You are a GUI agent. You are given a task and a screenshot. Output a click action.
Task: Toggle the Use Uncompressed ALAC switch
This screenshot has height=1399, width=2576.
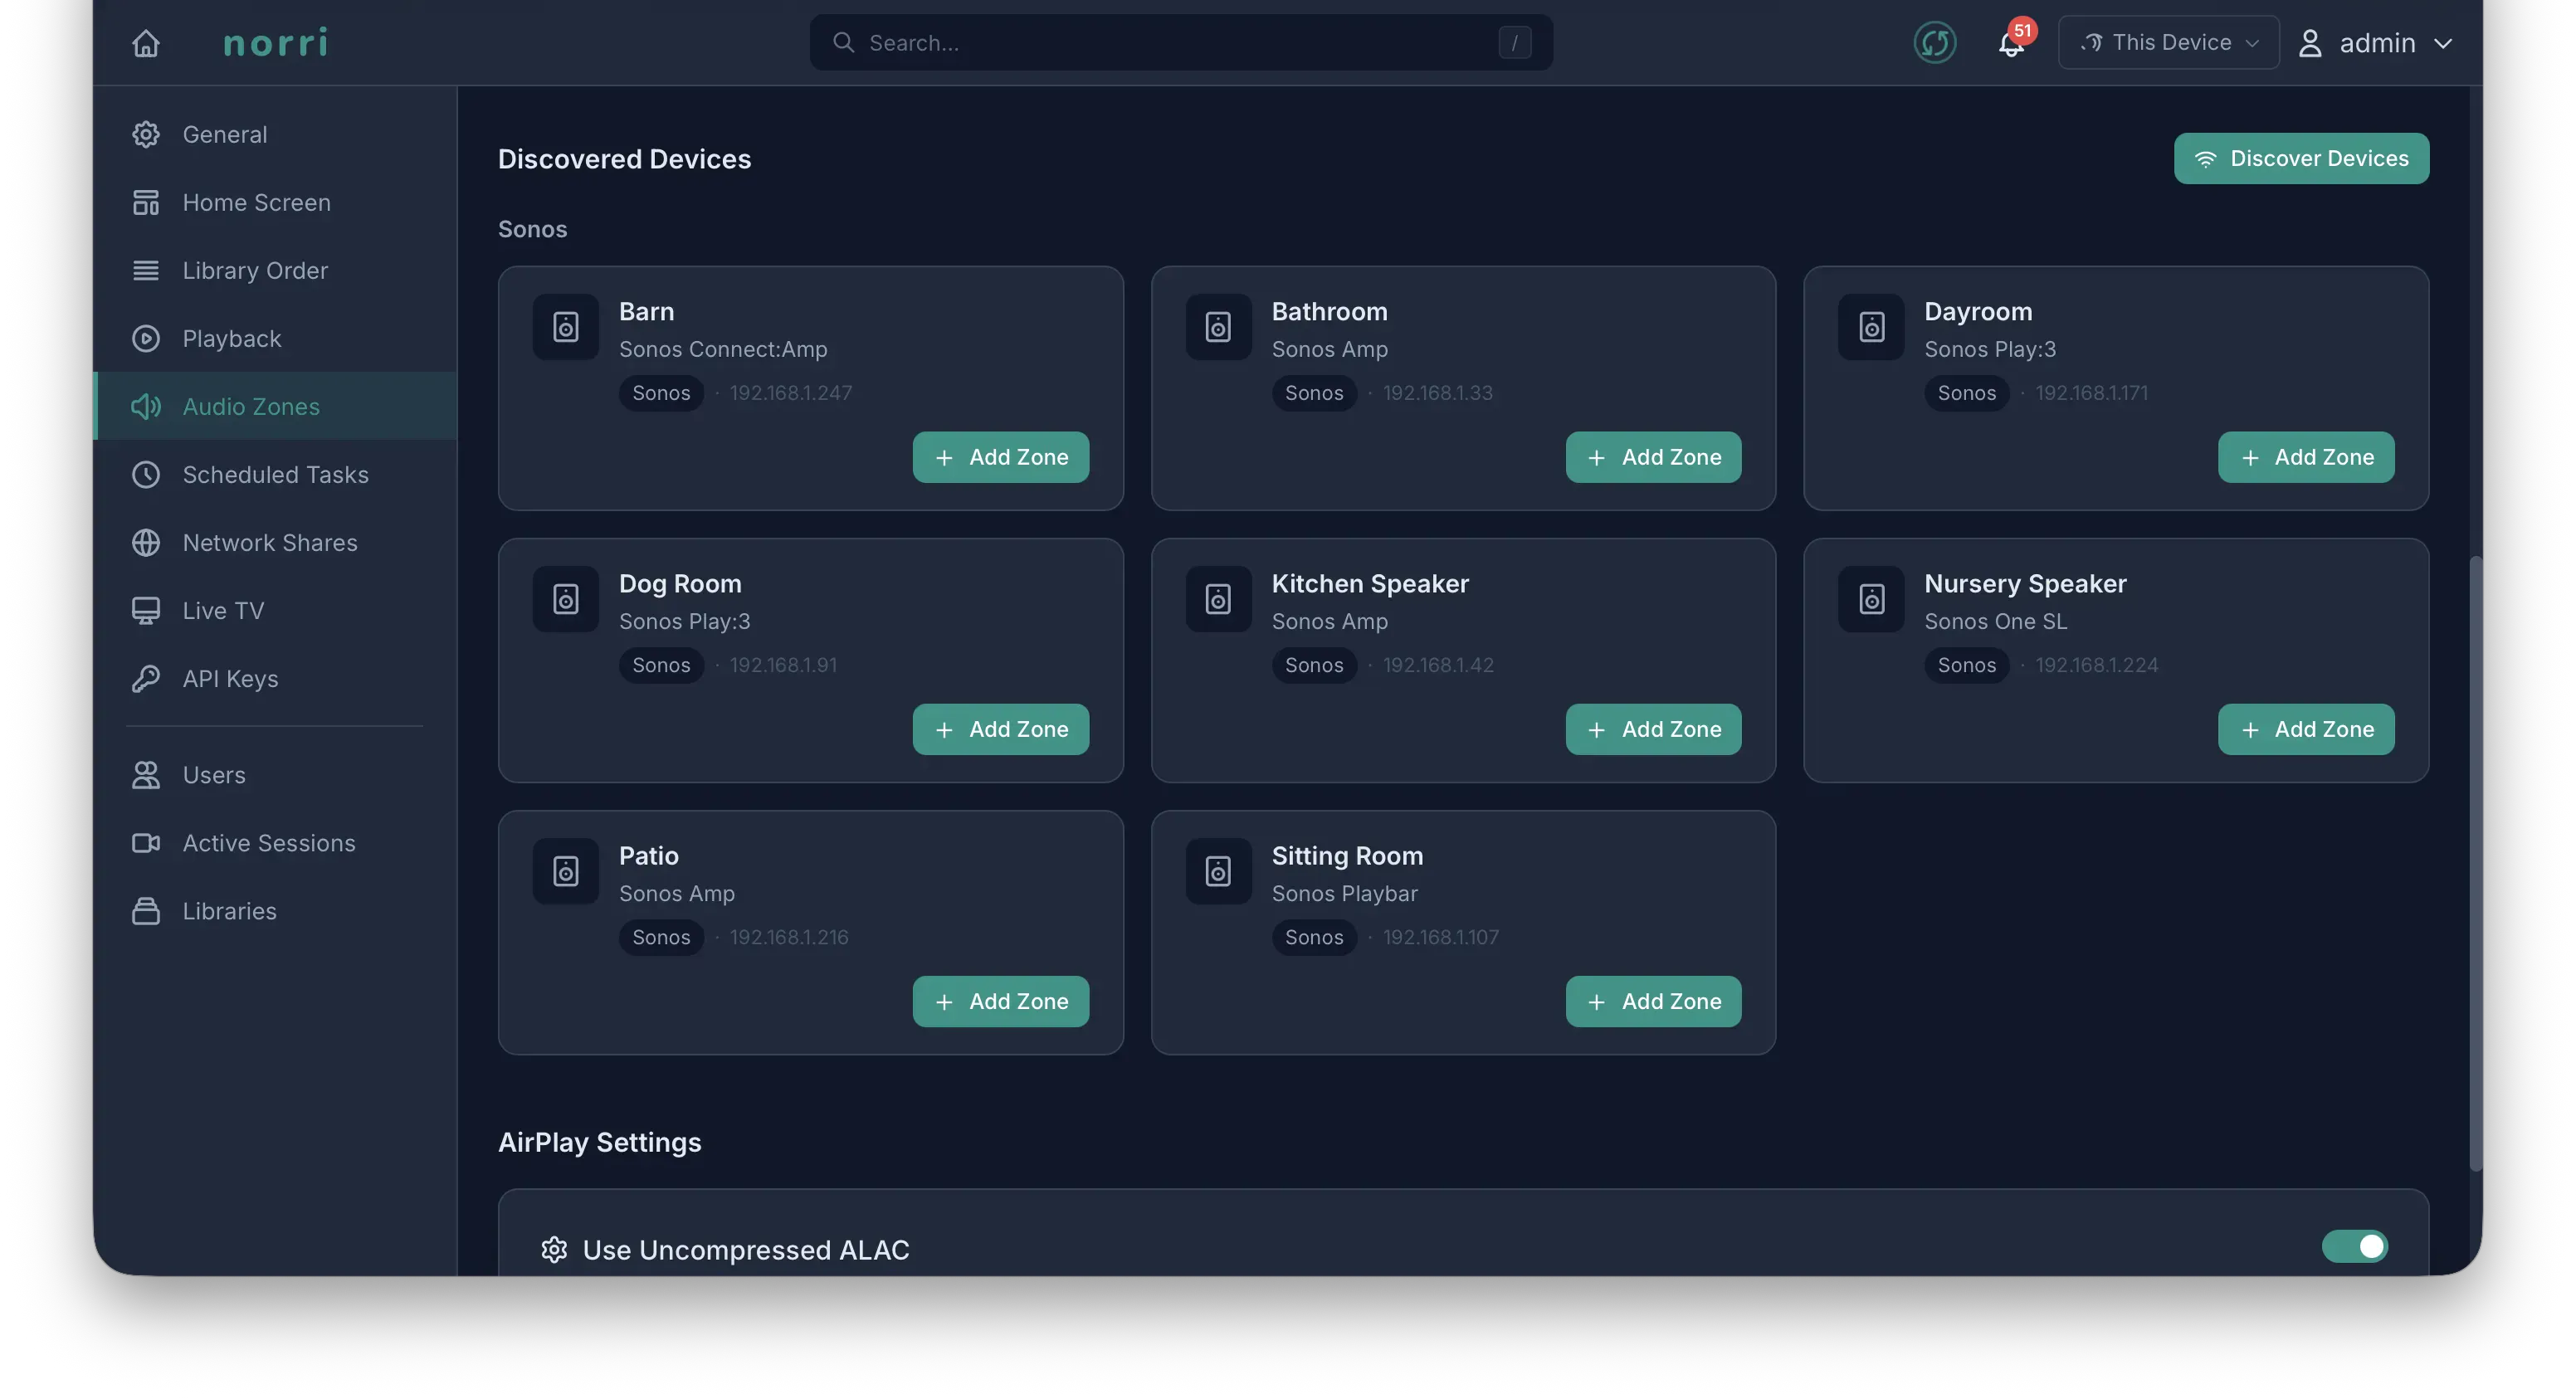pyautogui.click(x=2354, y=1247)
